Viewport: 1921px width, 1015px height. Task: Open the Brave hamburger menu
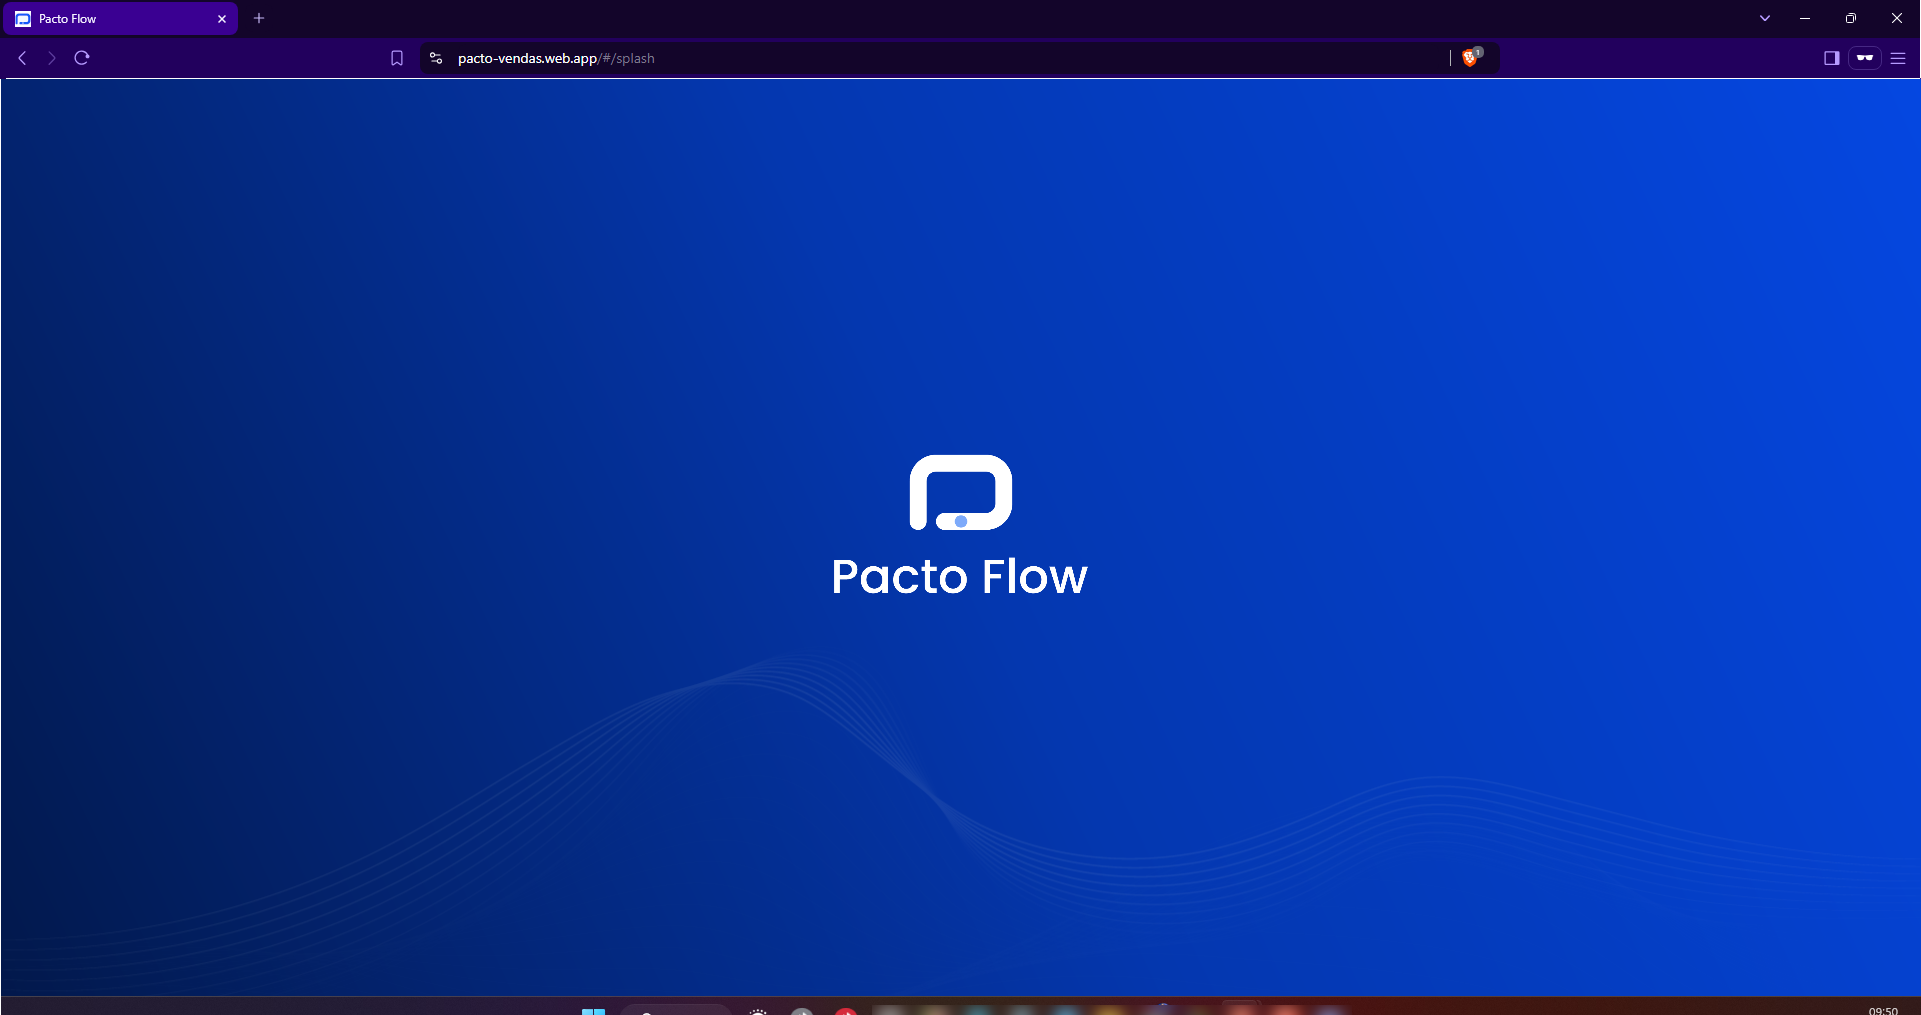tap(1898, 58)
